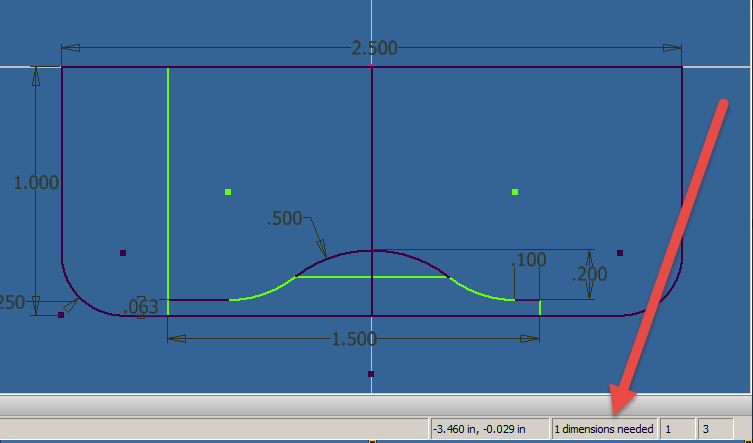
Task: Select the .200 vertical dimension
Action: 590,274
